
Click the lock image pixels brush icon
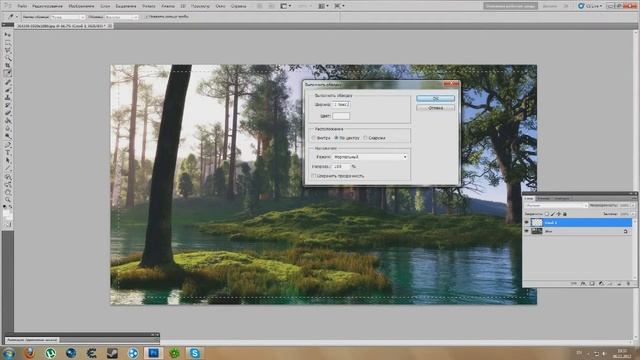(x=553, y=214)
